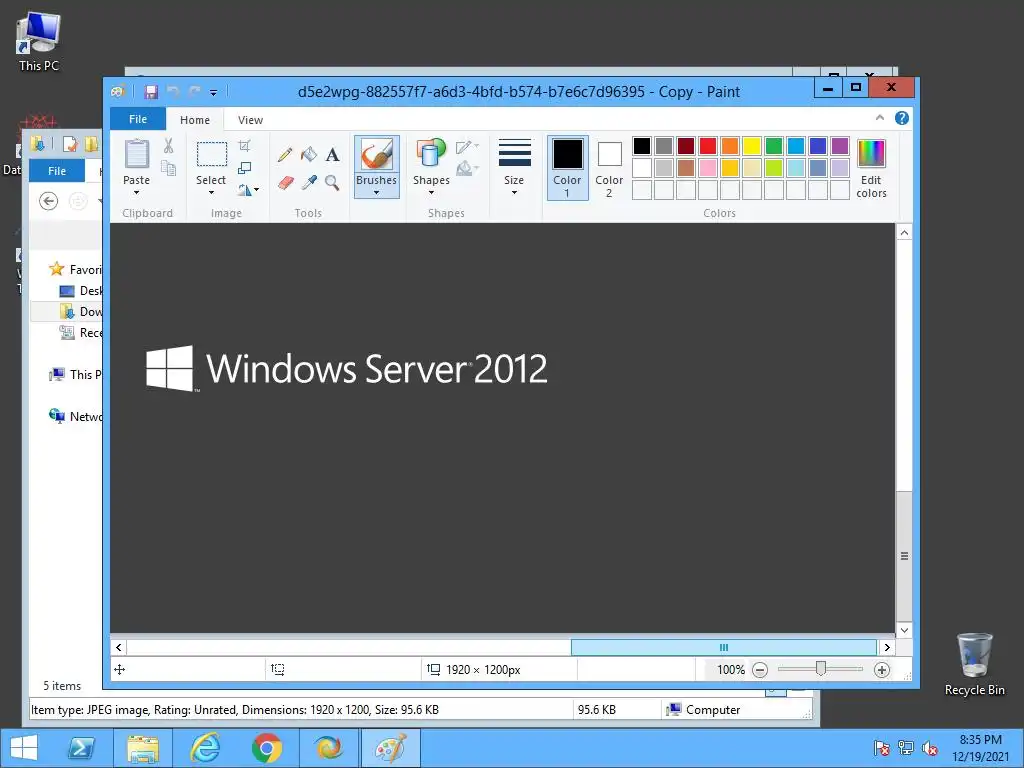1024x768 pixels.
Task: Click the Windows Start button
Action: [x=24, y=748]
